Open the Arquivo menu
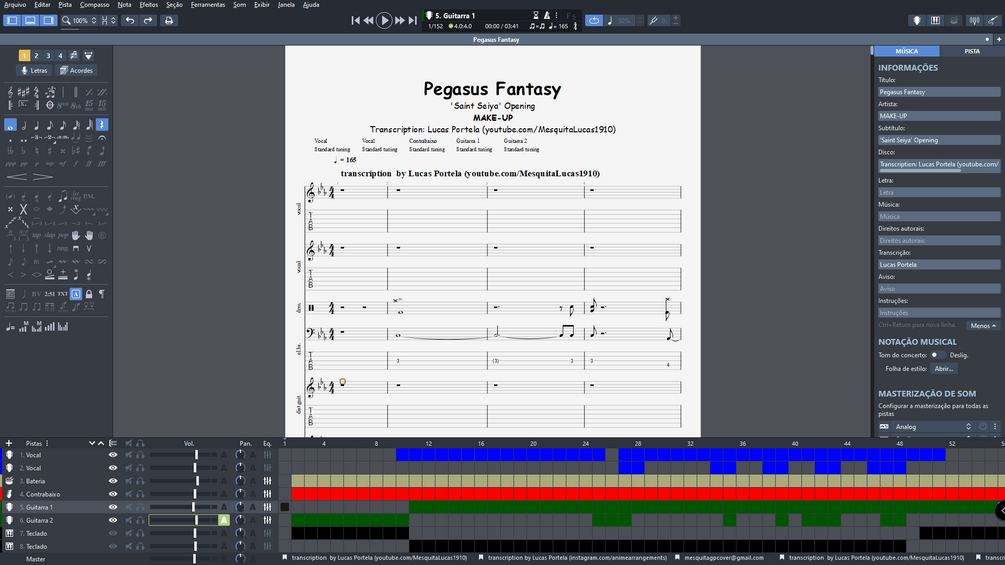The height and width of the screenshot is (565, 1005). click(x=15, y=4)
